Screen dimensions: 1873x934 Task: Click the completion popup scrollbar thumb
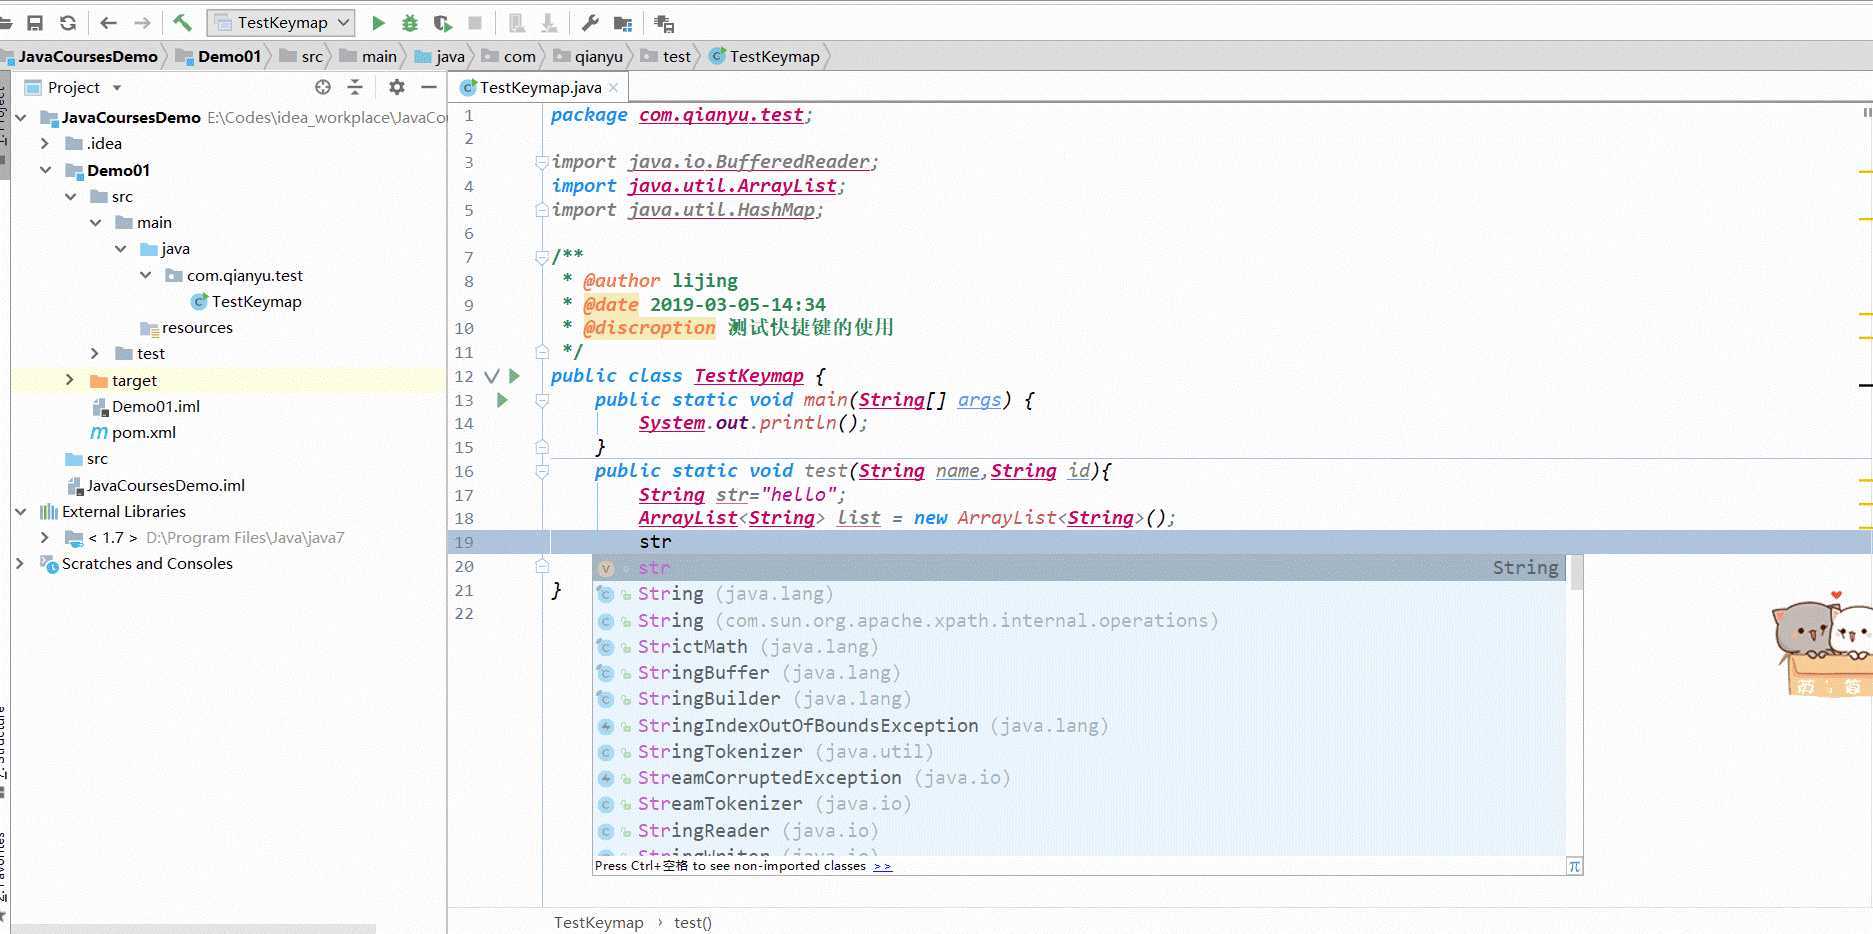coord(1576,573)
